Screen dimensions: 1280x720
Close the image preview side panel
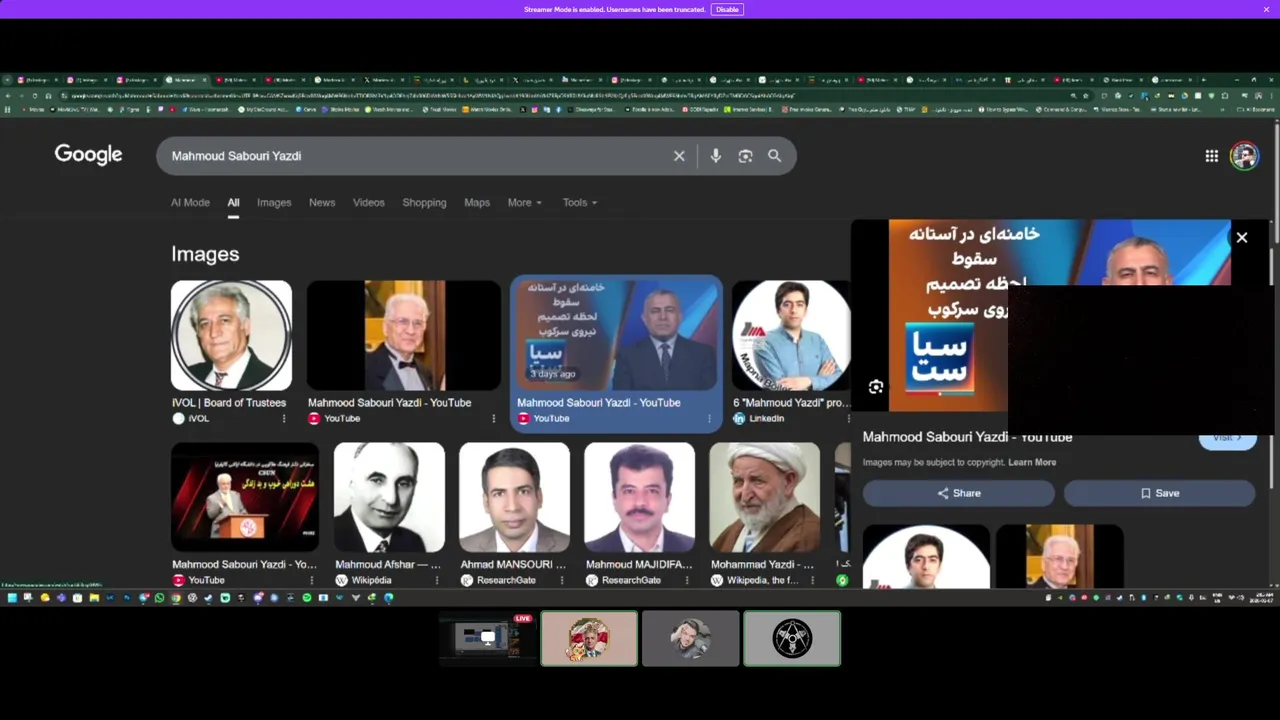click(1242, 237)
